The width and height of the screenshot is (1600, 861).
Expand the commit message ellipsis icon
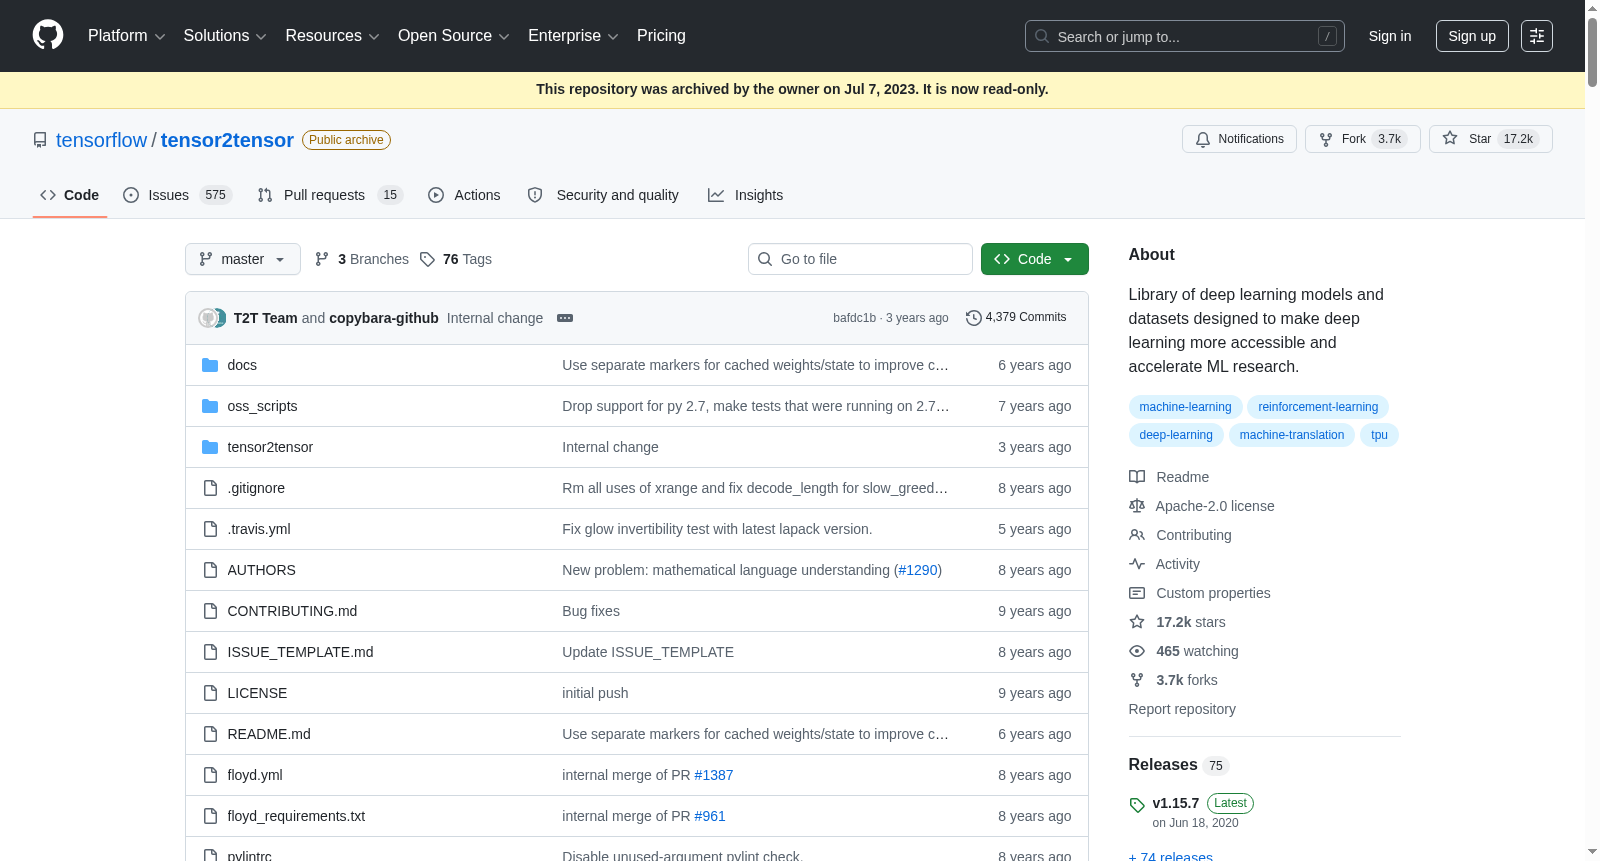point(565,318)
